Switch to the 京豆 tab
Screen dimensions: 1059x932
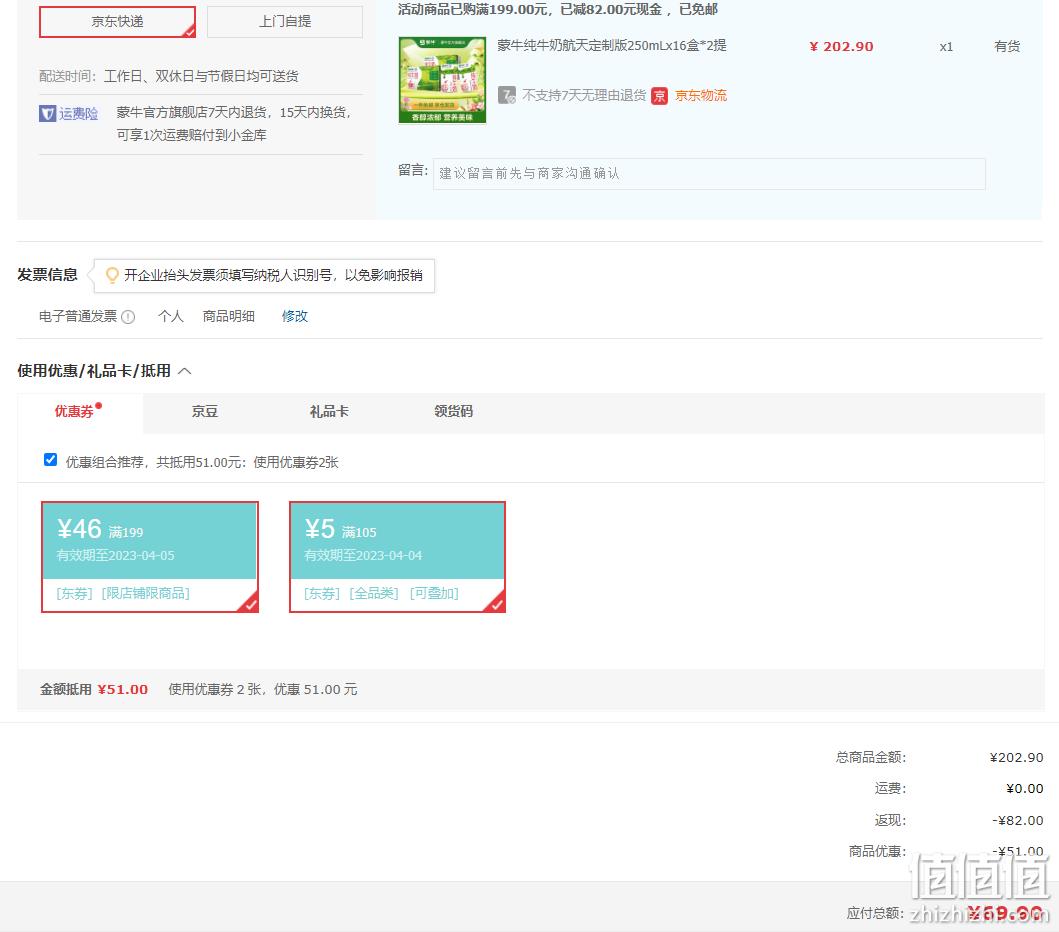coord(205,411)
